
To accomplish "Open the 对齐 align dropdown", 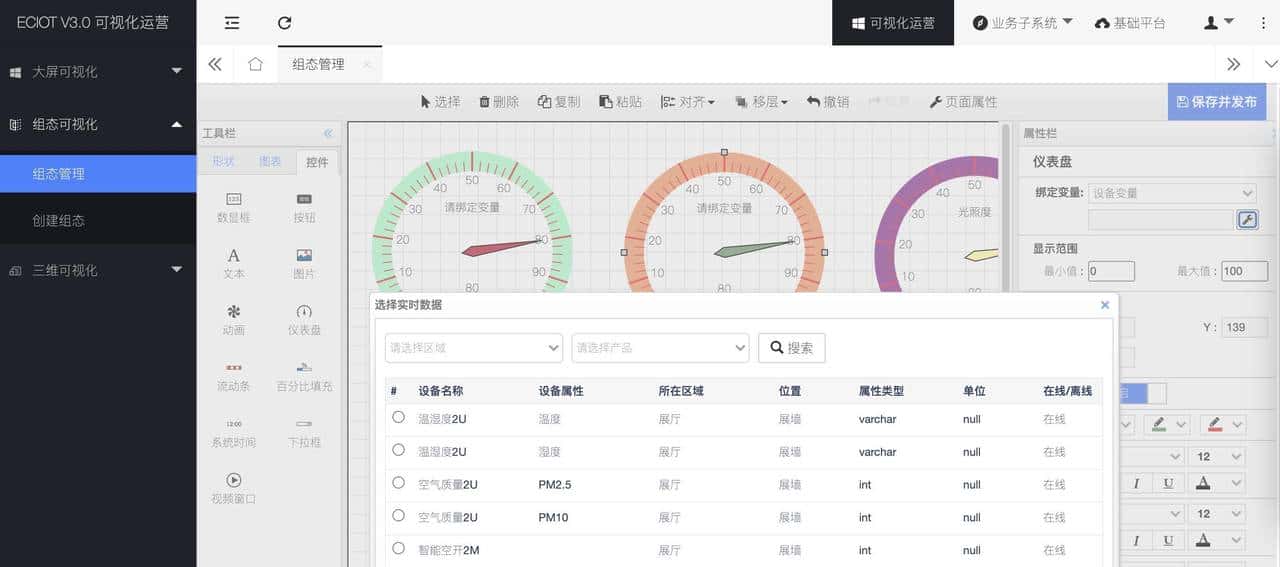I will coord(687,102).
